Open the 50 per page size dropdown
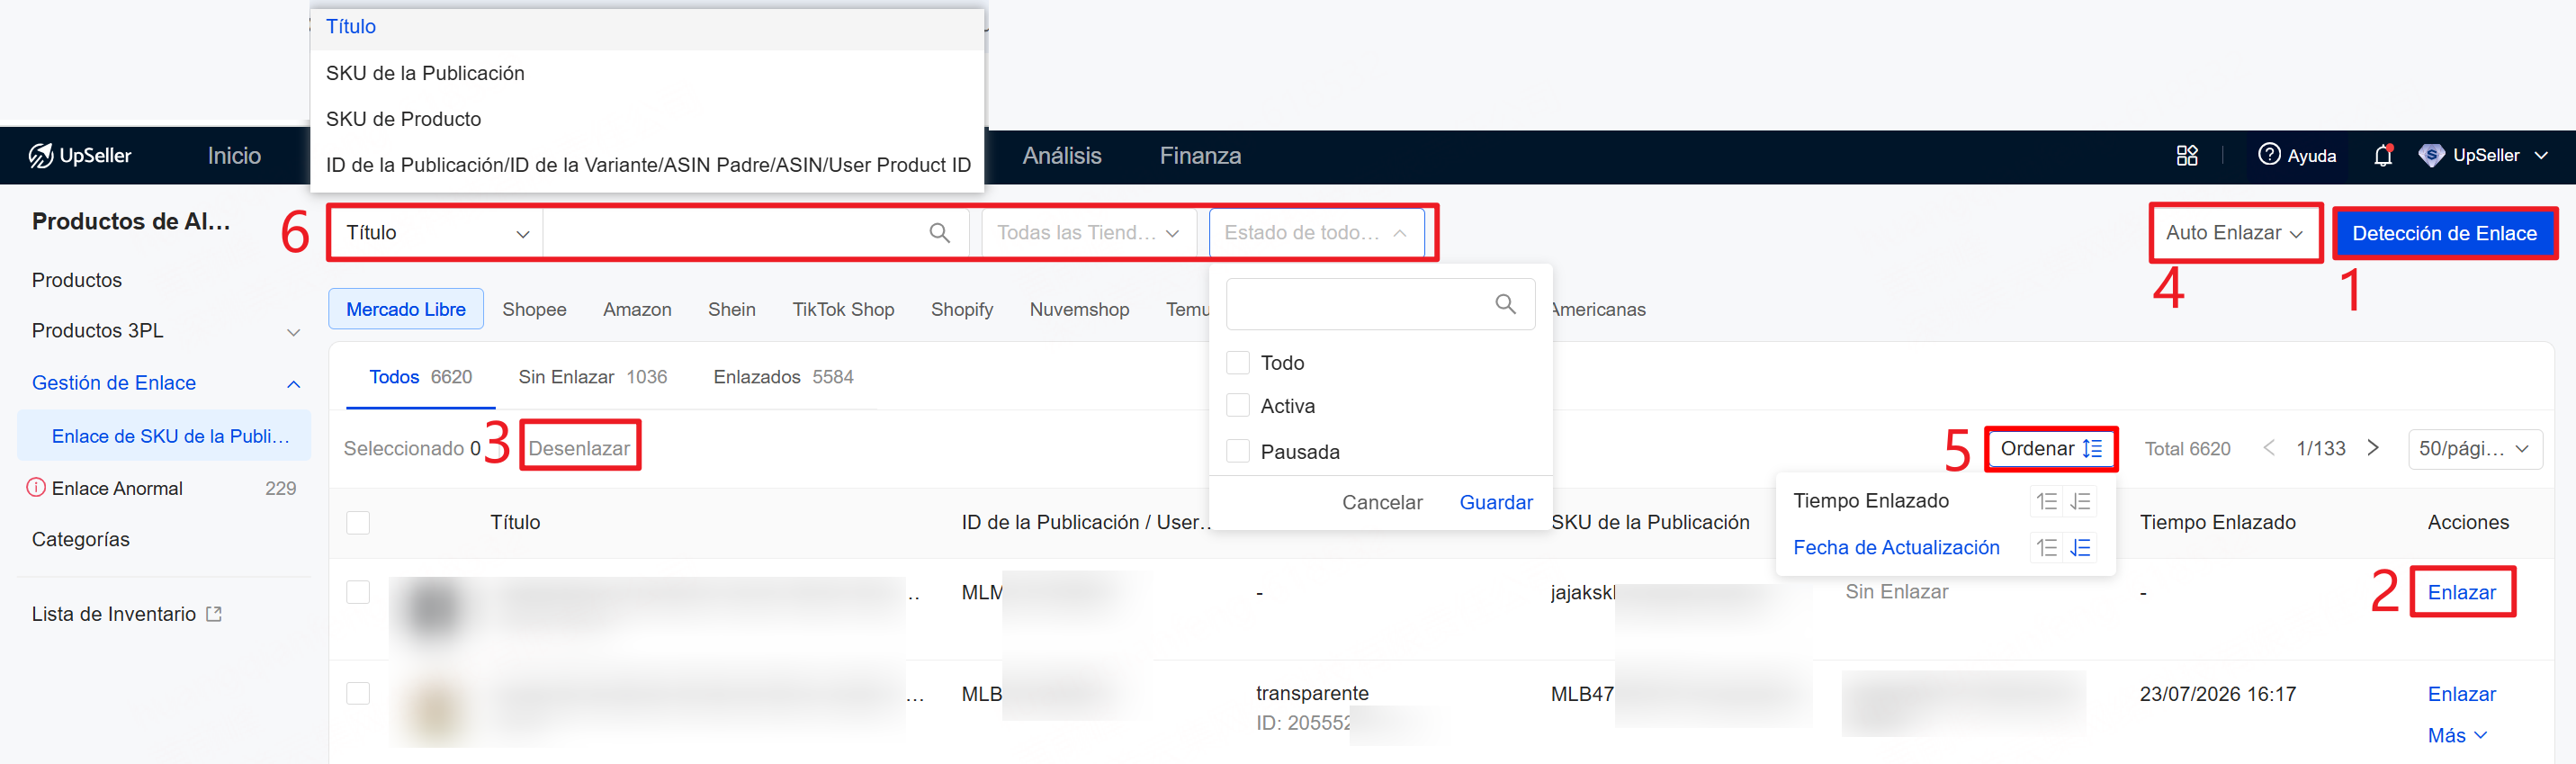 point(2475,449)
